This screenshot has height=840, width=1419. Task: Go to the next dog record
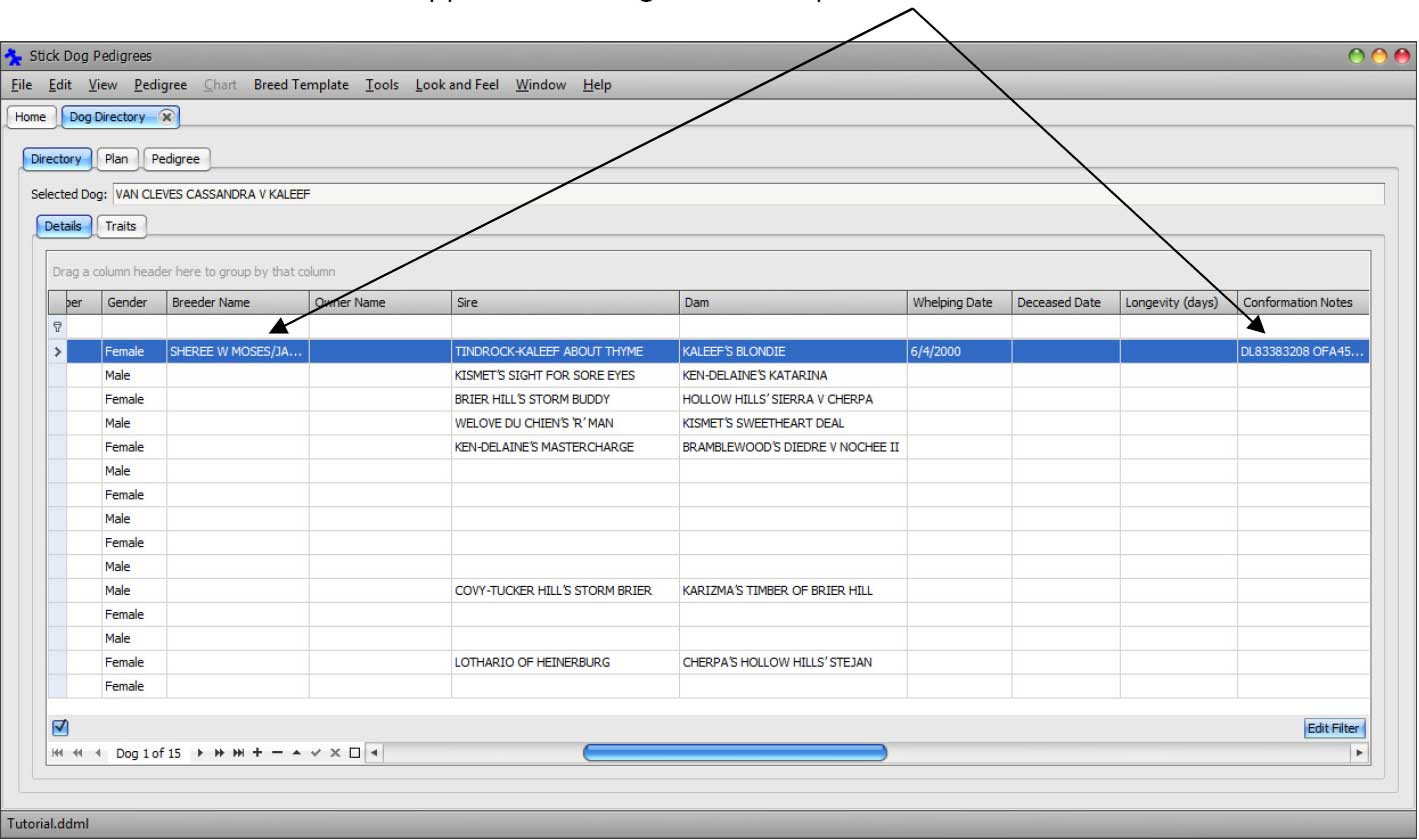tap(200, 753)
